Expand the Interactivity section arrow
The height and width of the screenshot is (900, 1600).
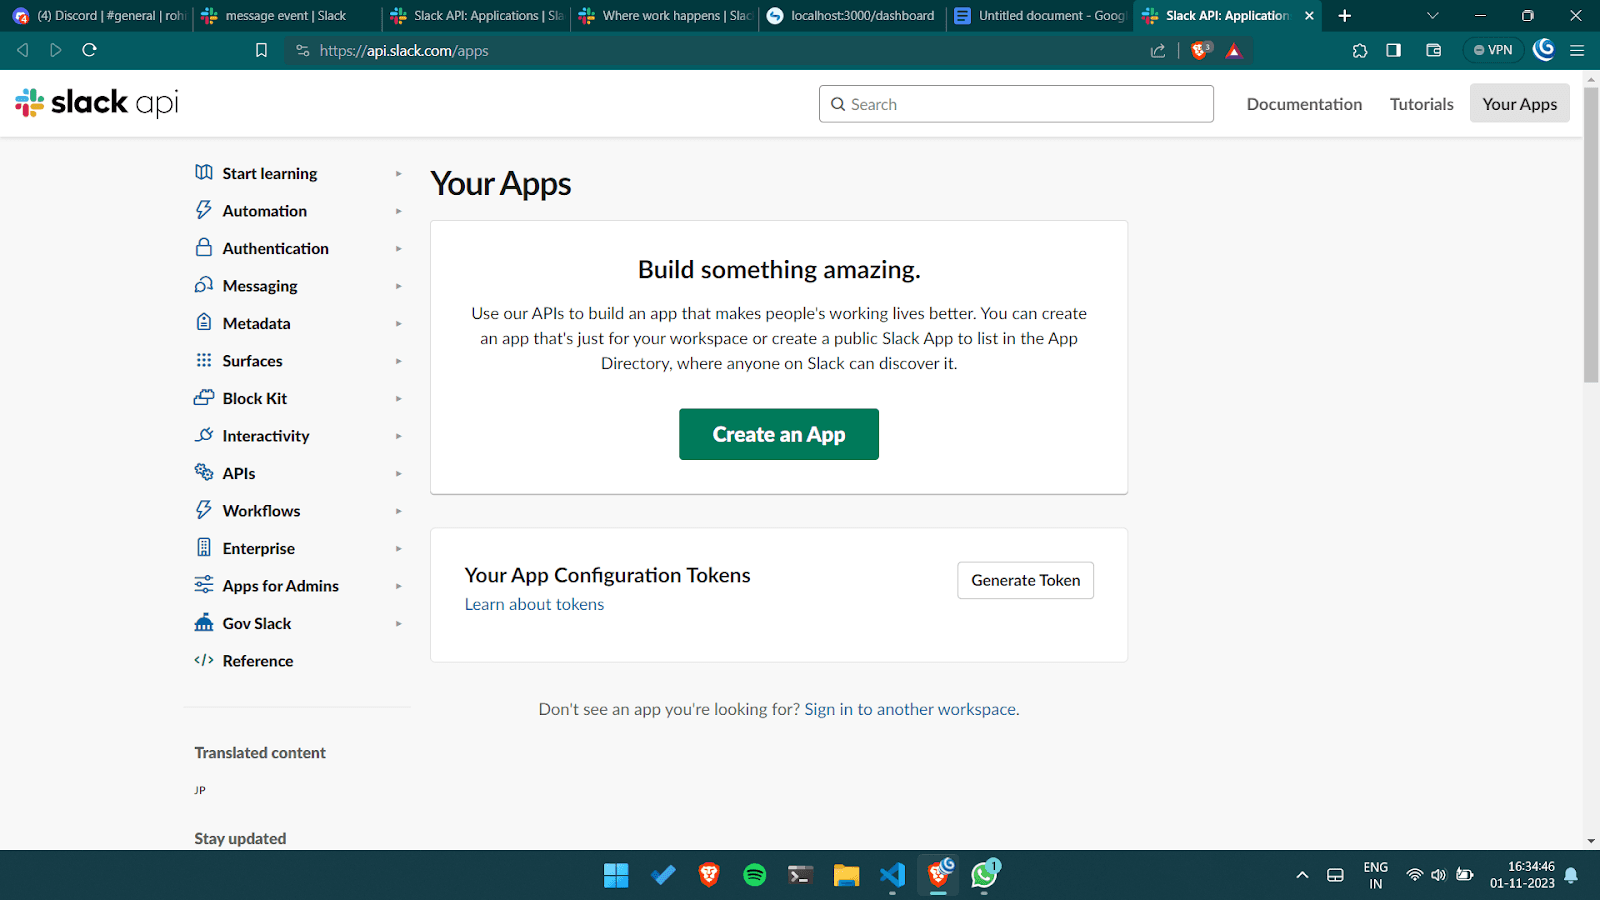pyautogui.click(x=398, y=436)
